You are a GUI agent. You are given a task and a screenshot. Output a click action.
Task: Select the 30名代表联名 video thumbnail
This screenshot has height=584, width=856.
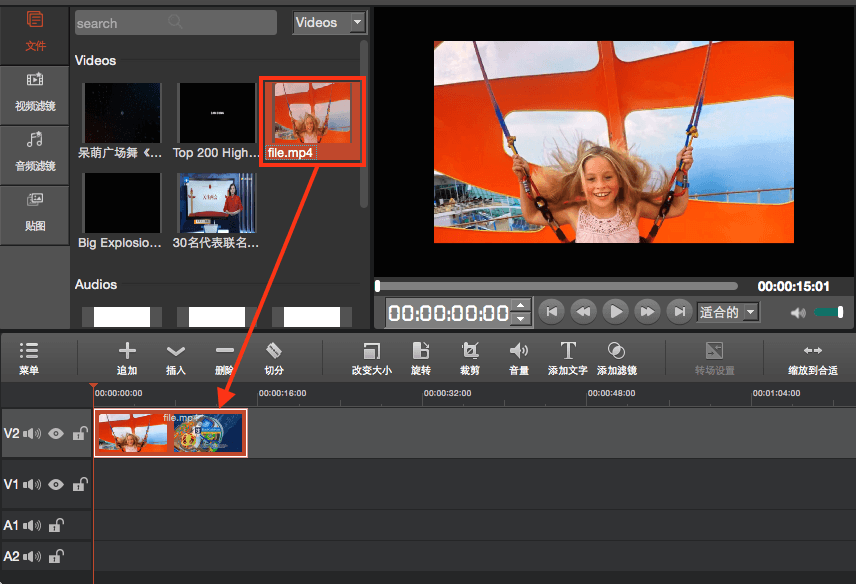tap(217, 203)
